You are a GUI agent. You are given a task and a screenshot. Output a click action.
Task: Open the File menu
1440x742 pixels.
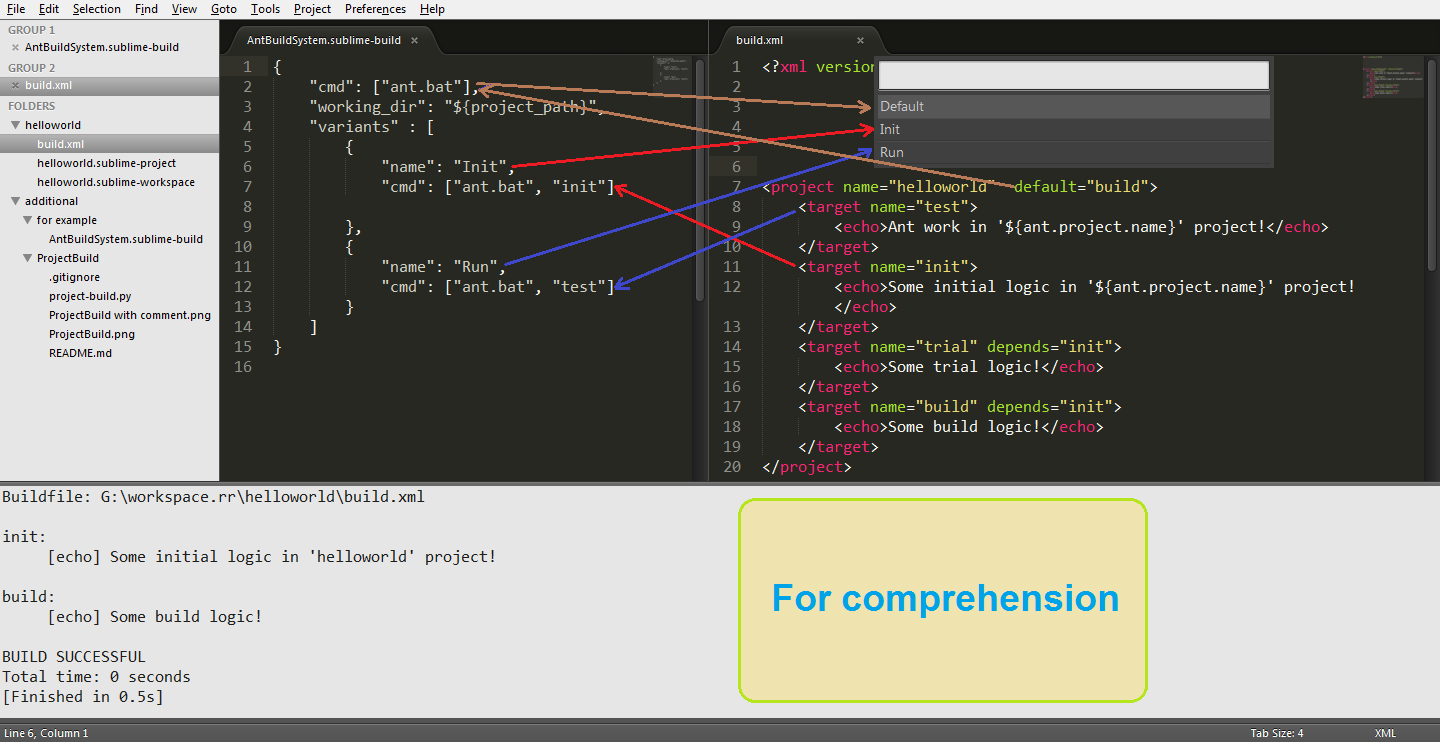point(16,9)
